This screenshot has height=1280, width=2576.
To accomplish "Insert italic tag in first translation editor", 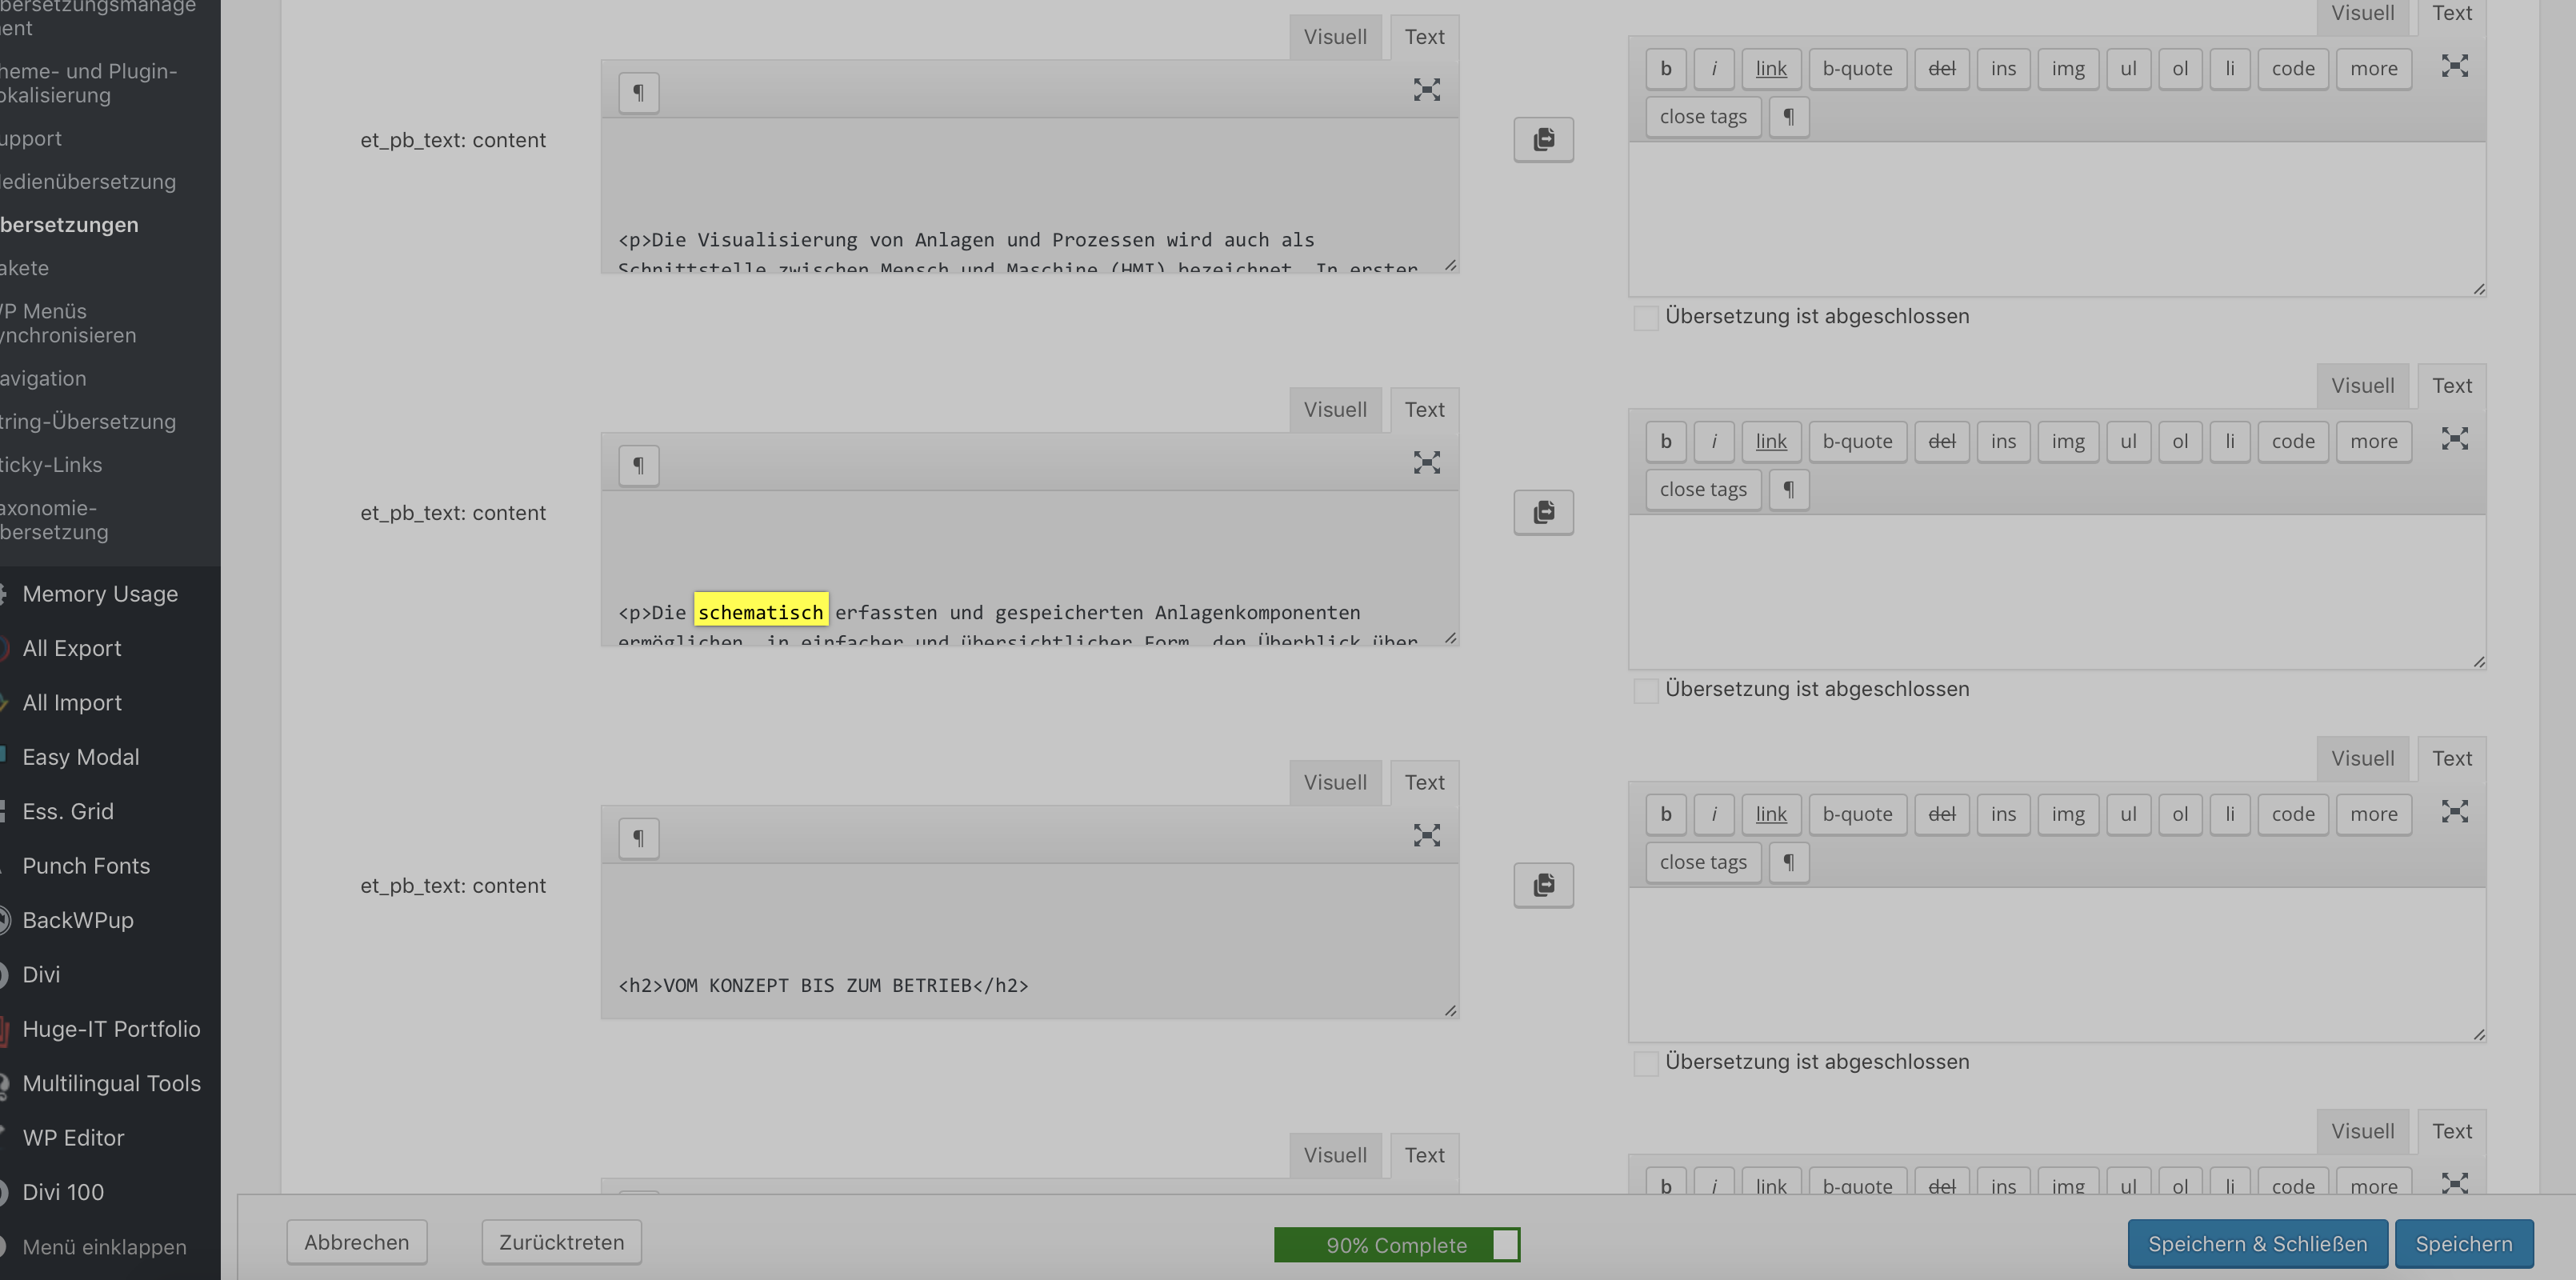I will tap(1714, 69).
